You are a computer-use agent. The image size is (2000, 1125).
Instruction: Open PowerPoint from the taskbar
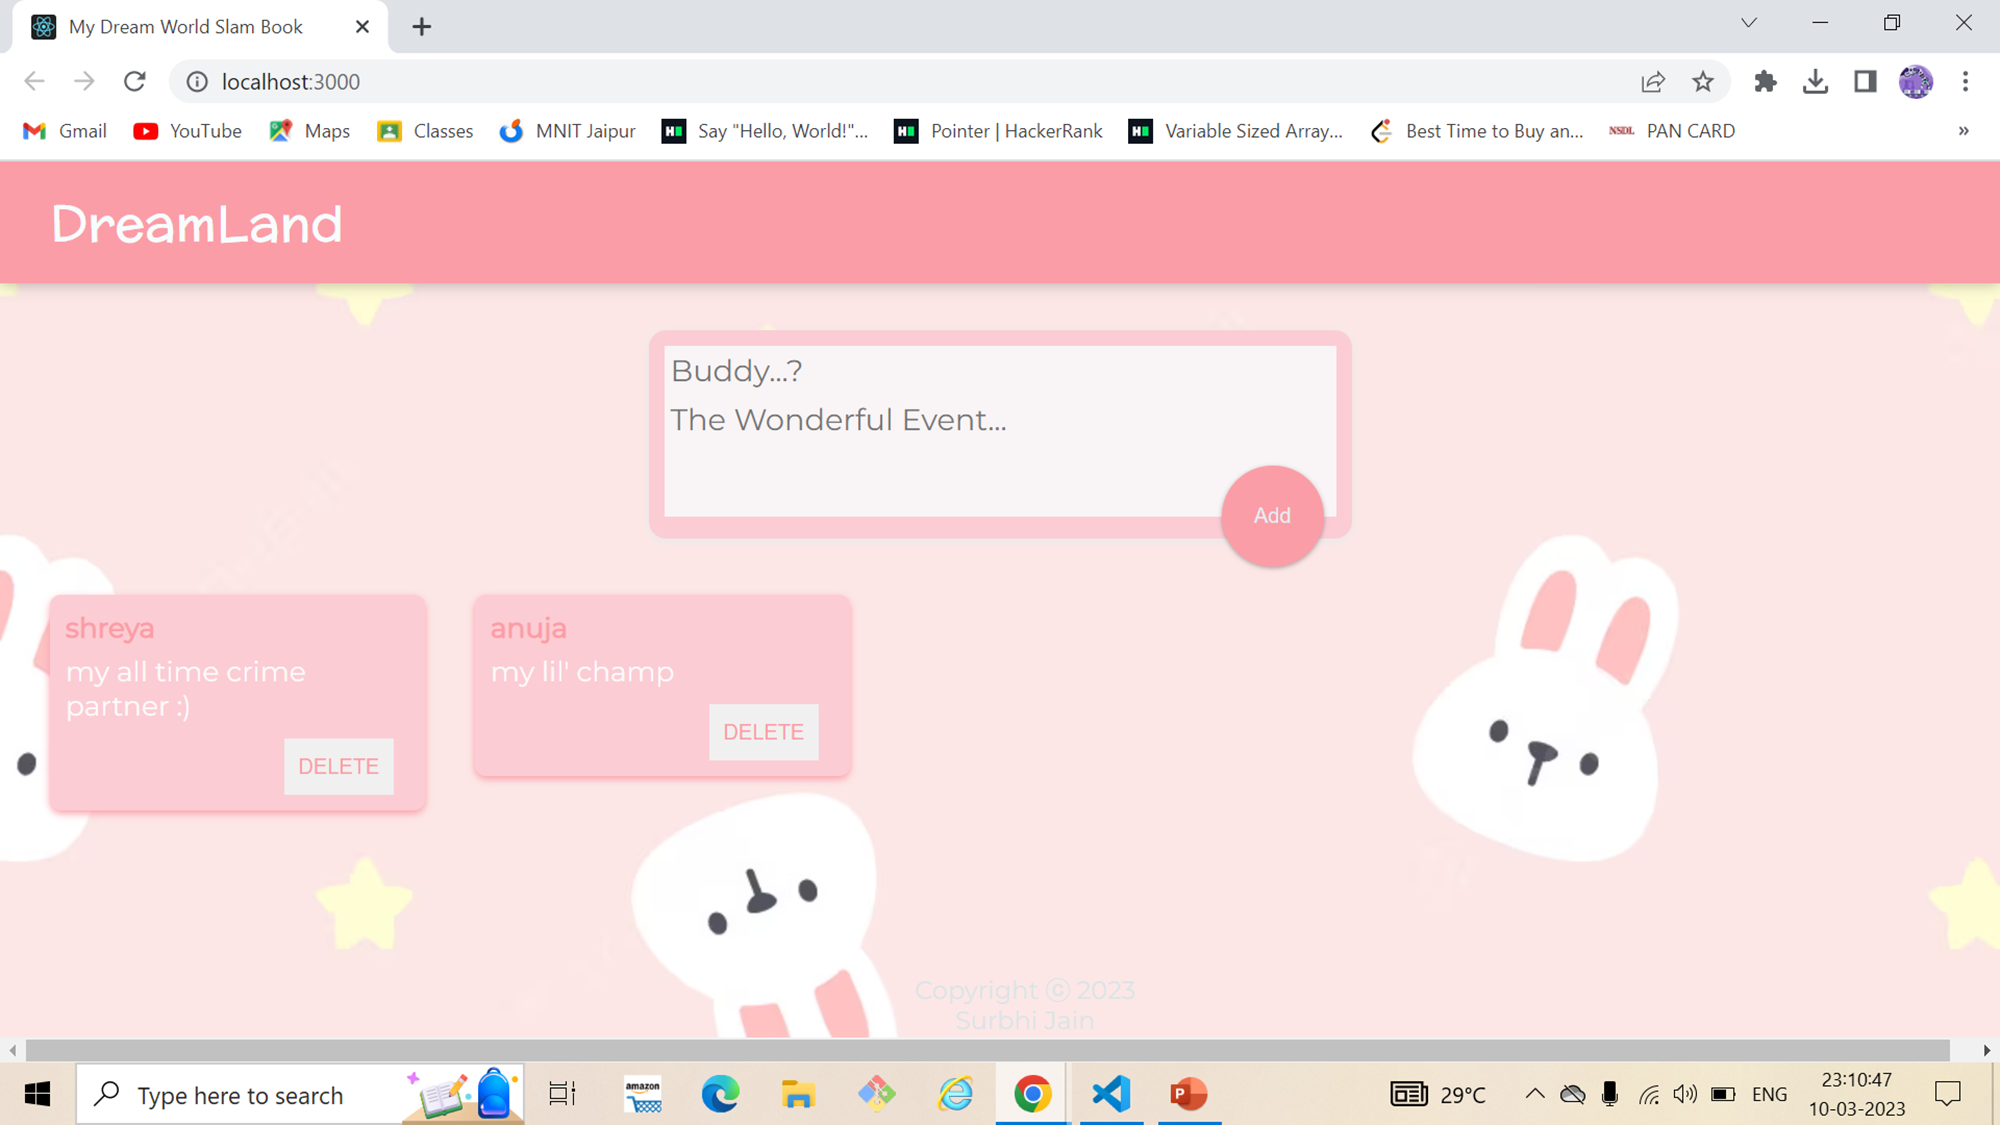[1191, 1094]
